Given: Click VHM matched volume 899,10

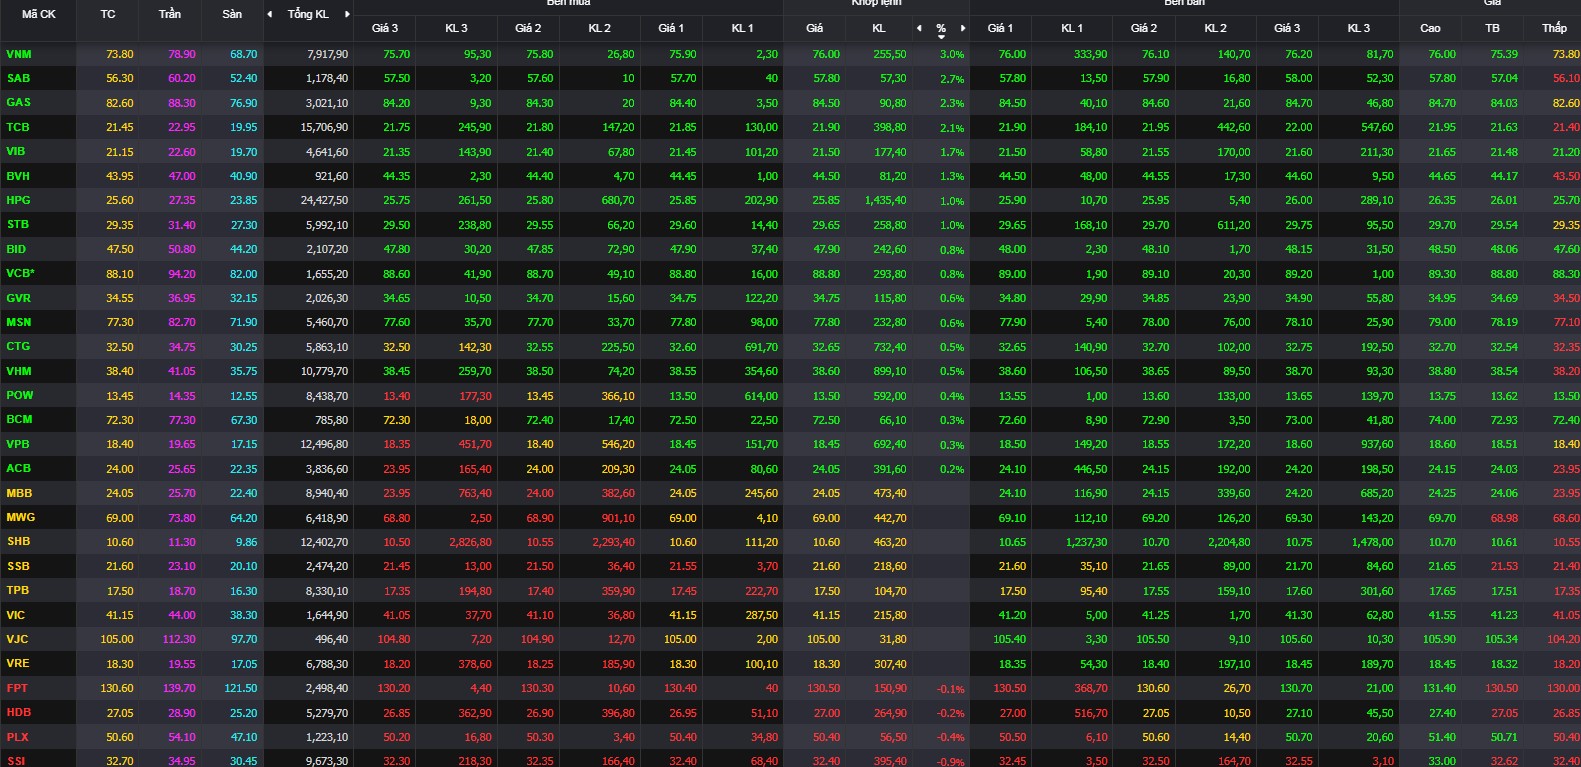Looking at the screenshot, I should pos(890,371).
